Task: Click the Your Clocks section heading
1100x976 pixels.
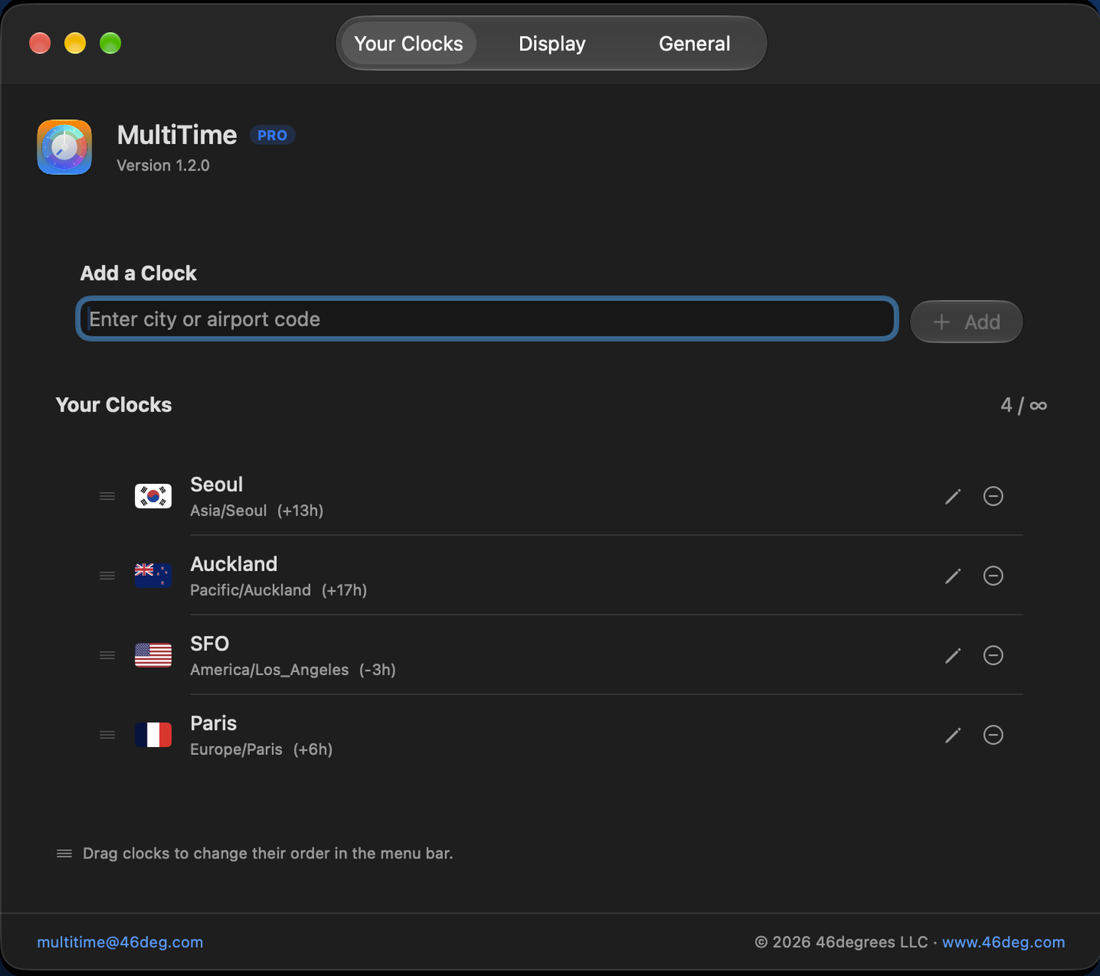Action: (x=114, y=405)
